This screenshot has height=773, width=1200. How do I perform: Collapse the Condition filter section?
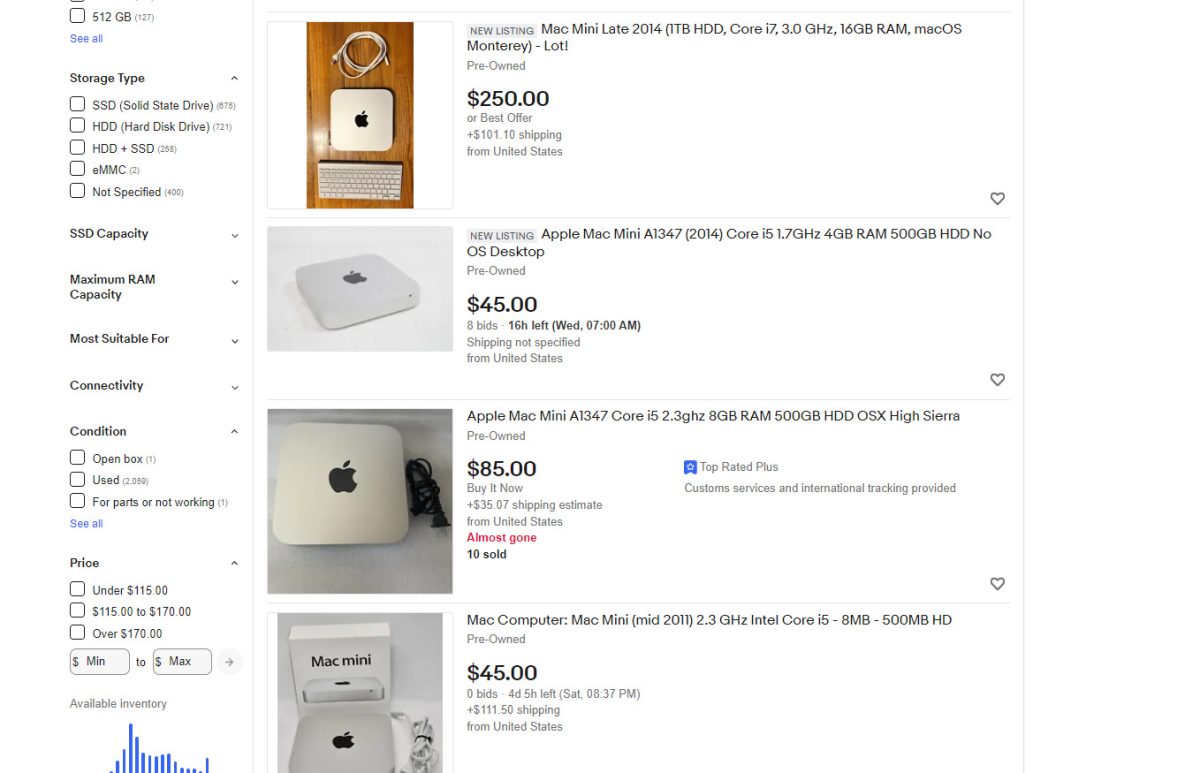pyautogui.click(x=234, y=432)
